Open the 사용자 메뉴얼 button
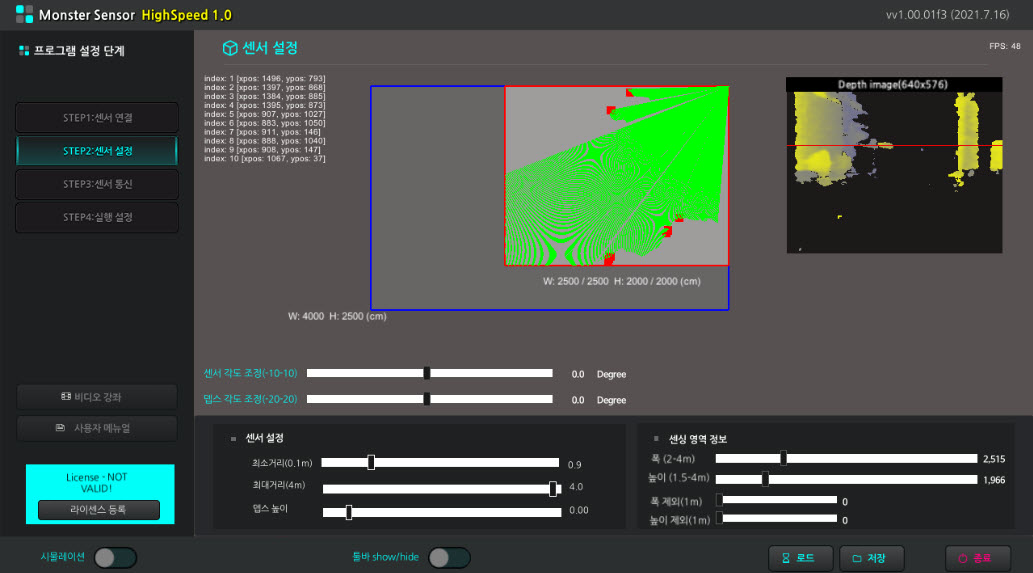 click(x=98, y=428)
